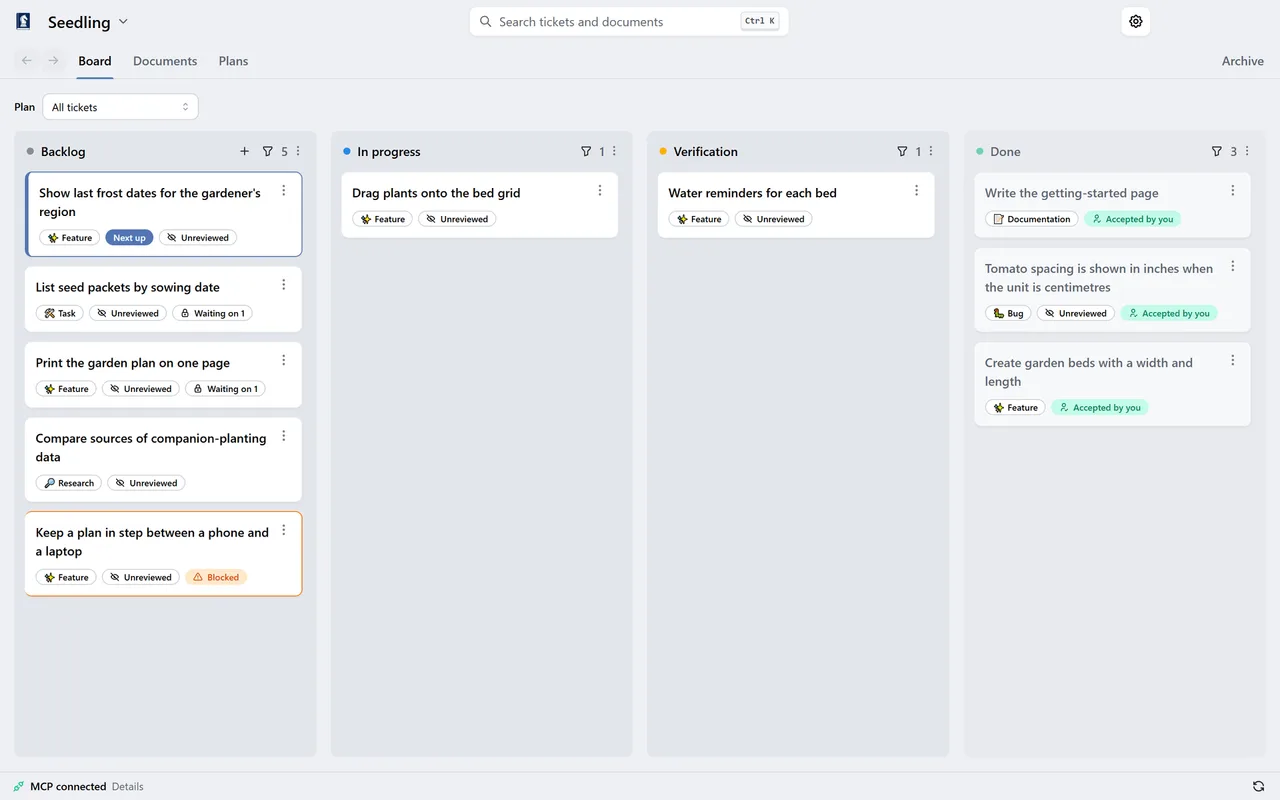Open settings via the gear icon
Viewport: 1280px width, 800px height.
pos(1135,21)
